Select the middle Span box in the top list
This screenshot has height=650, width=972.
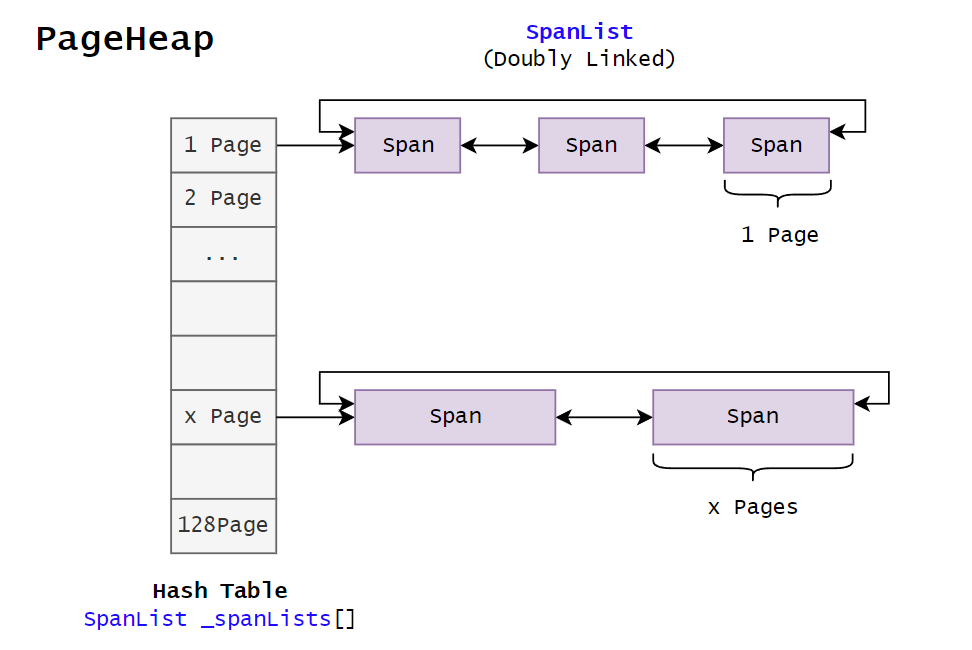[x=591, y=146]
